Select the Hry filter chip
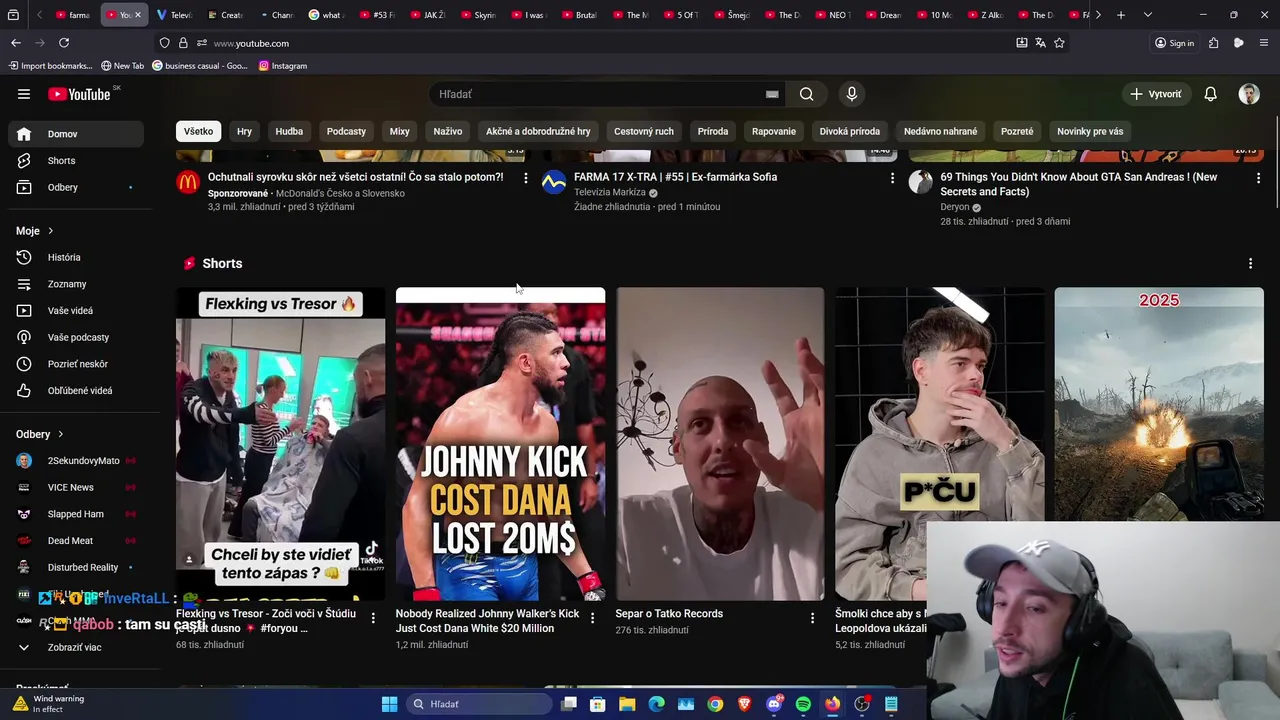The width and height of the screenshot is (1280, 720). (244, 131)
